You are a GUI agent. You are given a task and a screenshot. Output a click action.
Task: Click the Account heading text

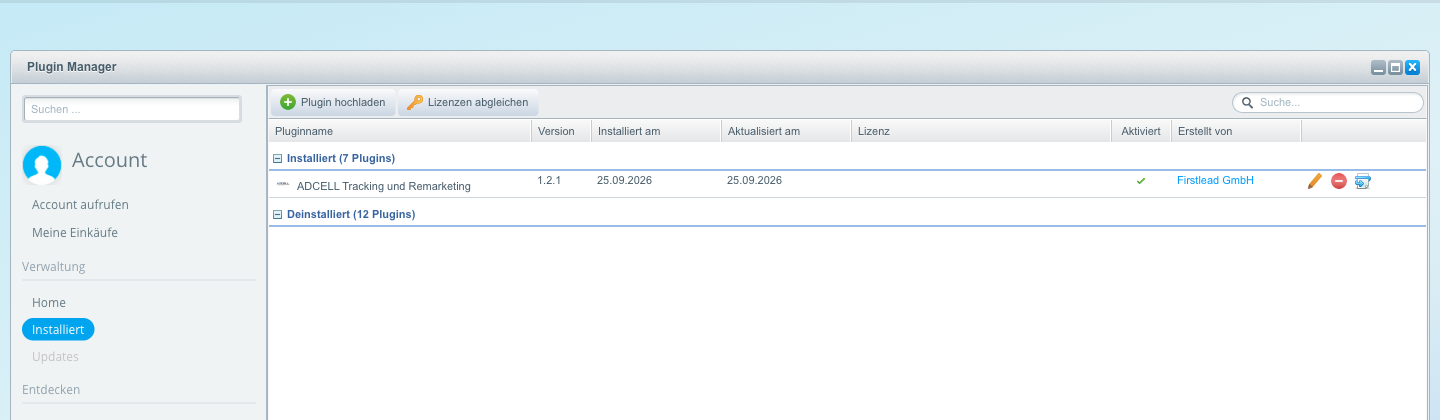pyautogui.click(x=109, y=160)
